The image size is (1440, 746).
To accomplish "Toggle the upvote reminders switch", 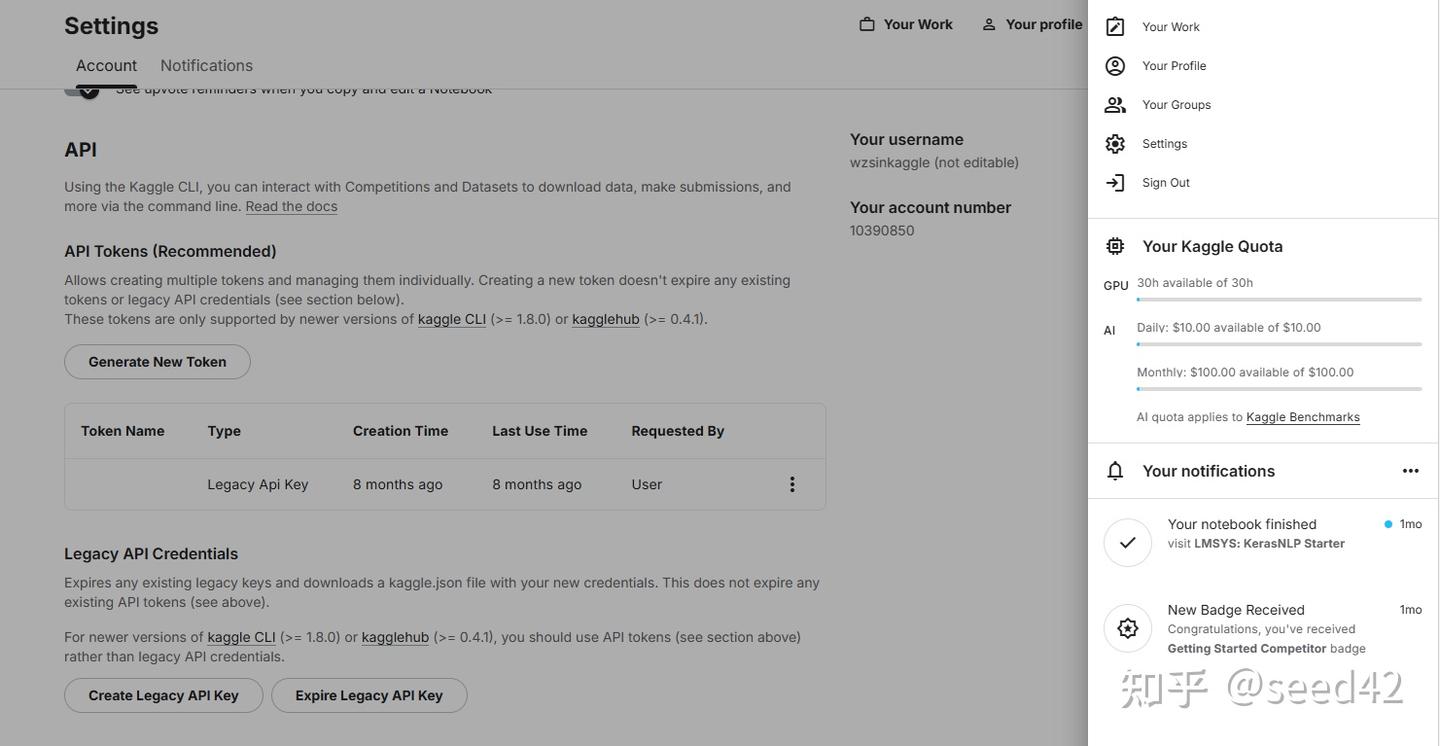I will (x=82, y=89).
